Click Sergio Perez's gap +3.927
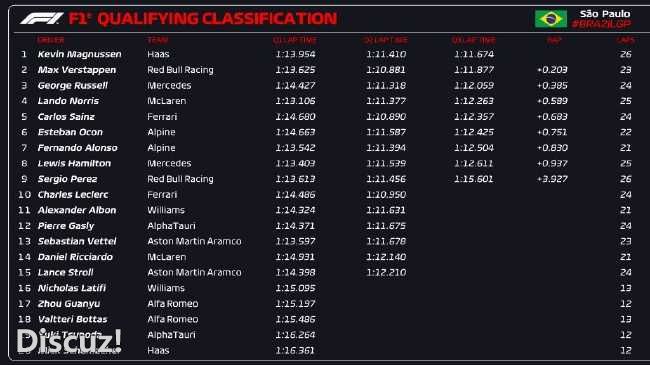This screenshot has height=365, width=650. (552, 179)
